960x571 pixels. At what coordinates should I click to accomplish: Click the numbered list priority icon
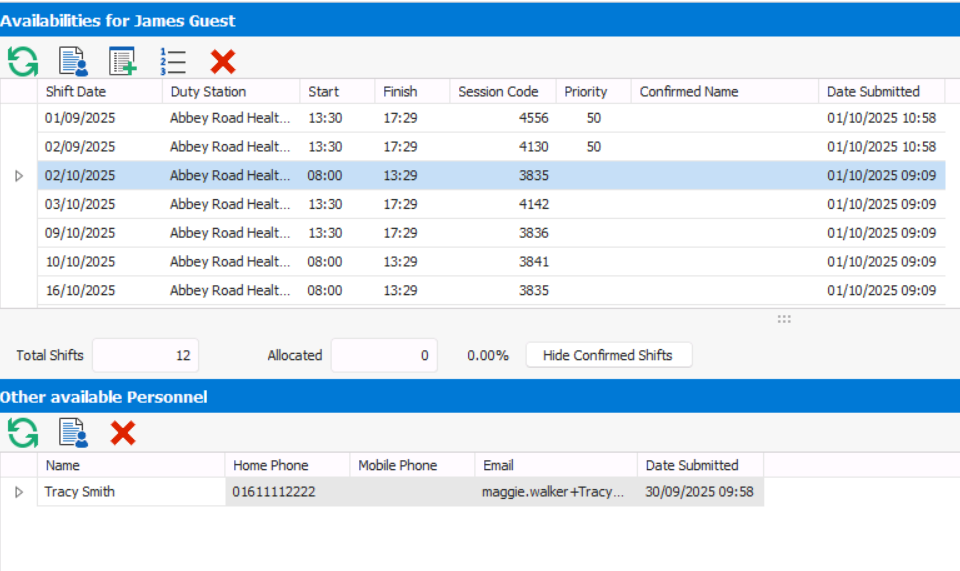click(x=173, y=61)
